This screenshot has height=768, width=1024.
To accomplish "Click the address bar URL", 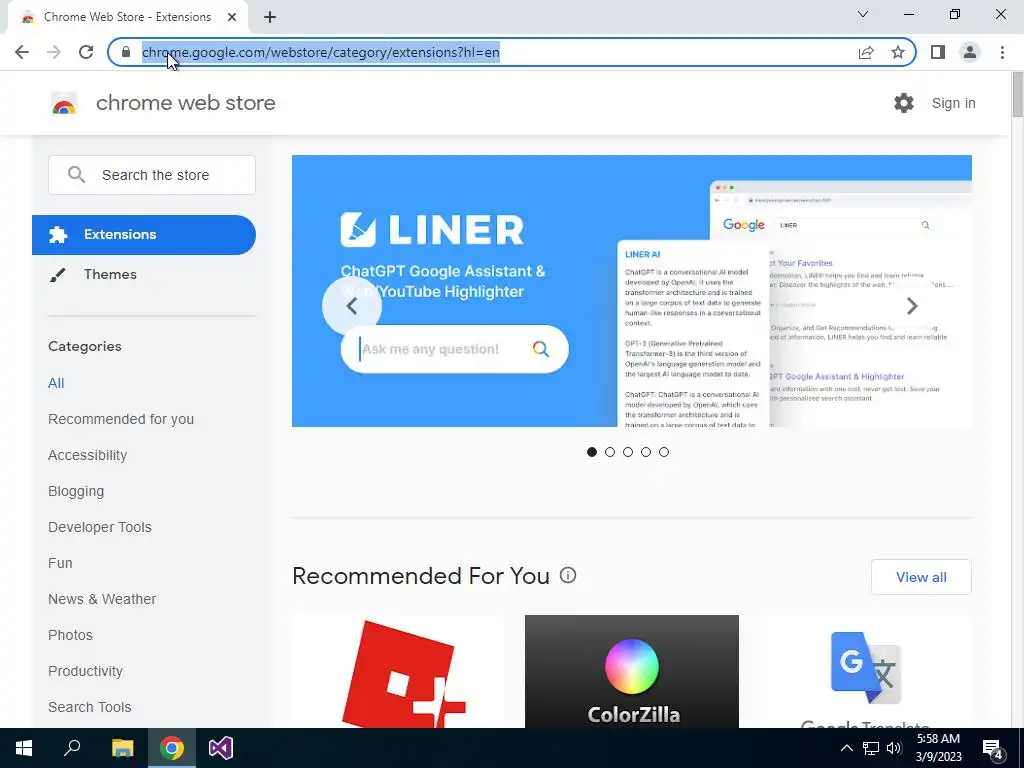I will [321, 52].
